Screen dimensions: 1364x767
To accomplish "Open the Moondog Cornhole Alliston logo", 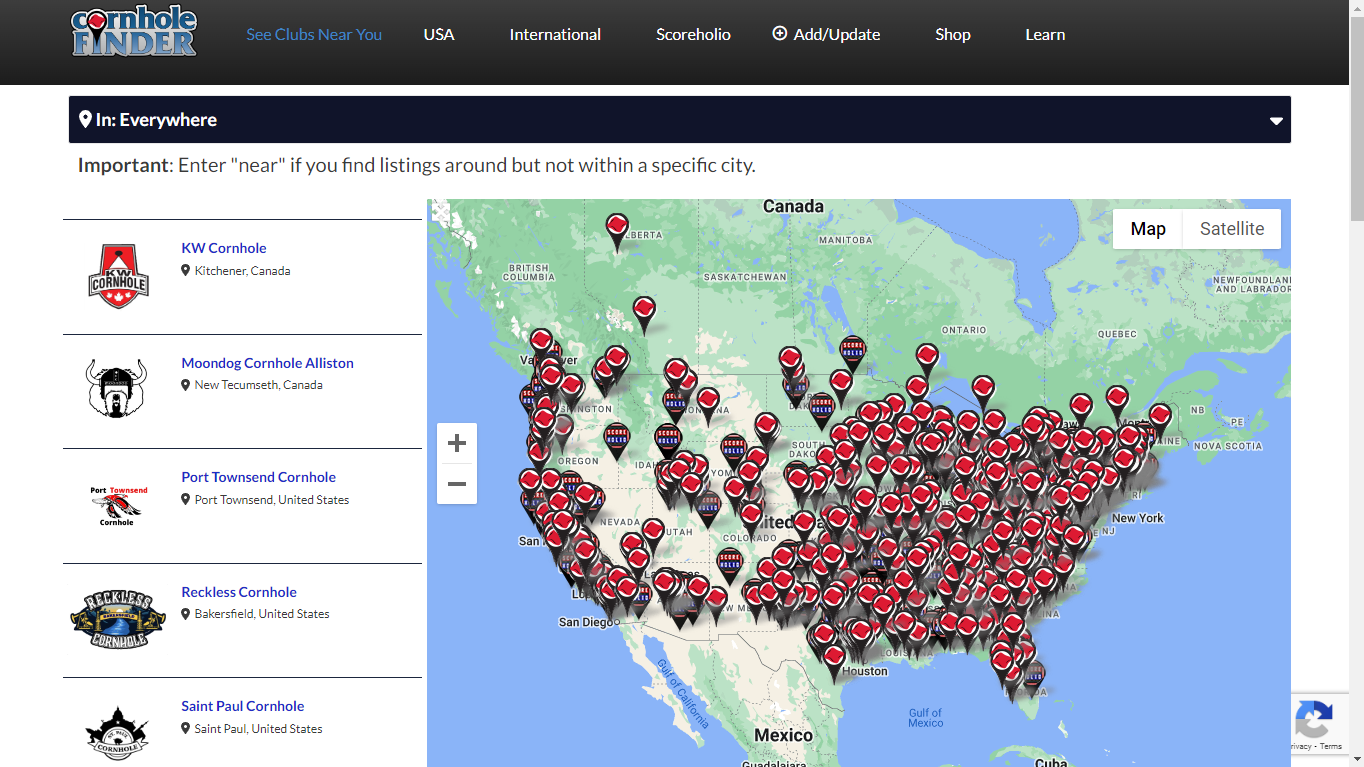I will coord(116,389).
